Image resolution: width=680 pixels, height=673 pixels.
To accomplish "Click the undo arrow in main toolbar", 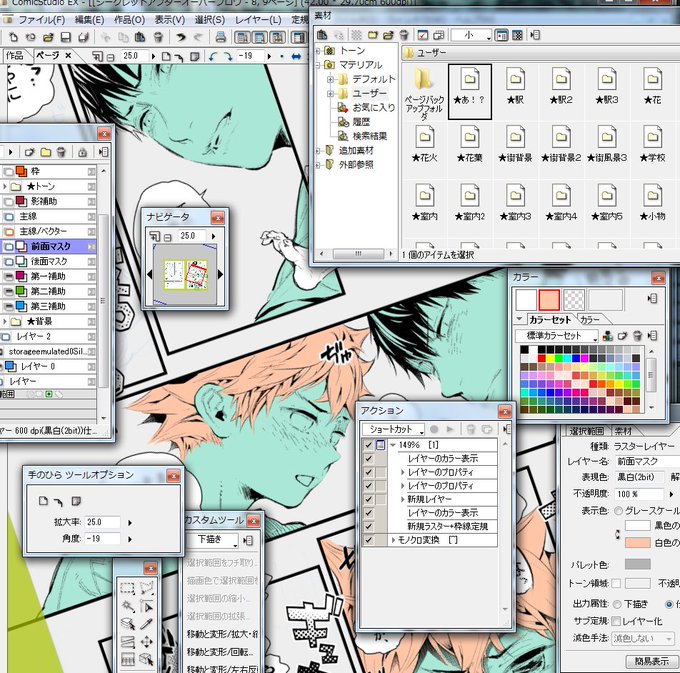I will [x=181, y=37].
